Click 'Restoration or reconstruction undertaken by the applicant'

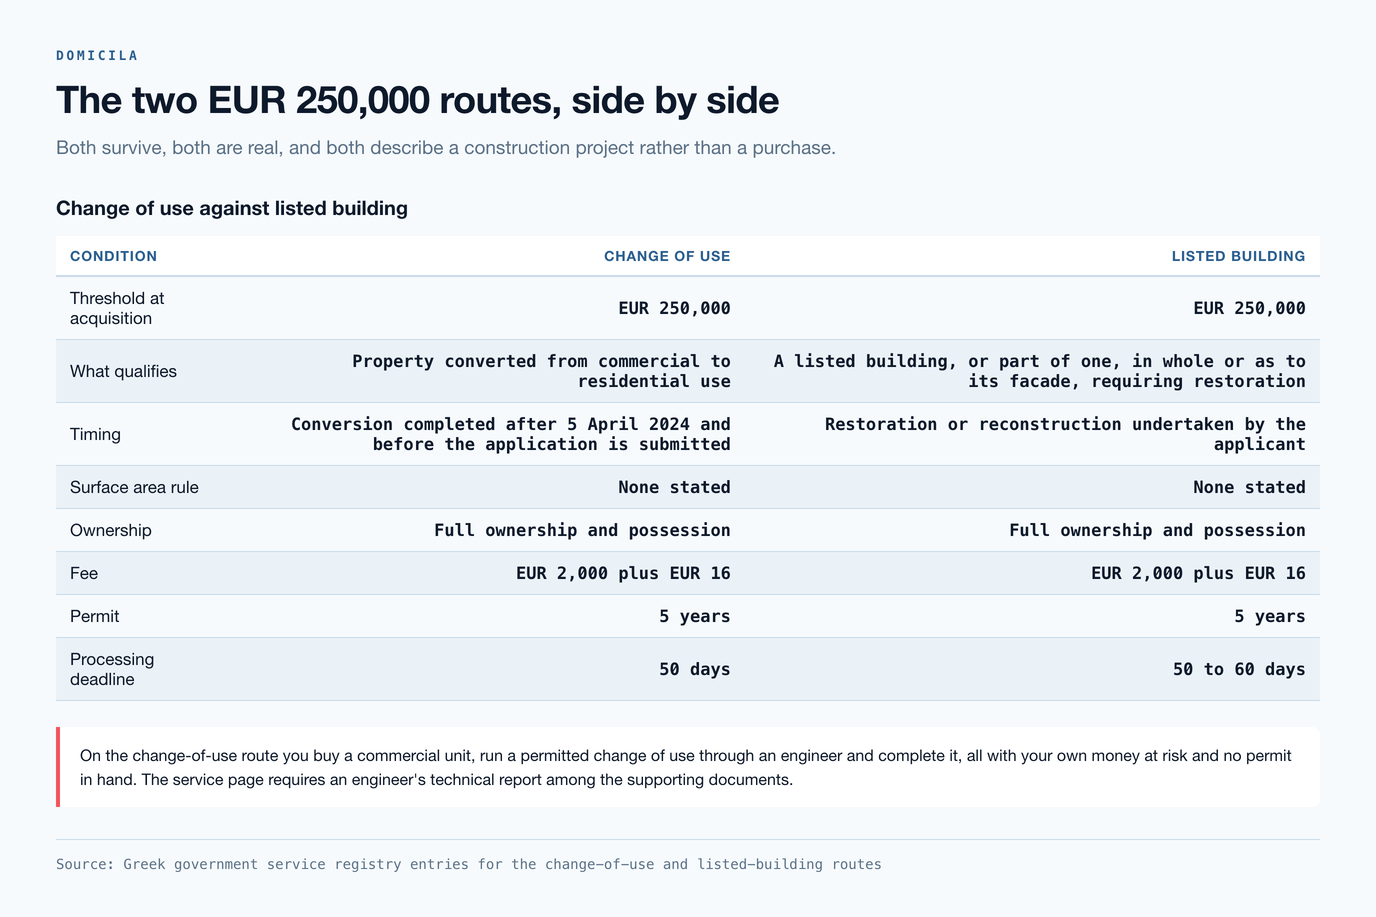coord(1065,434)
